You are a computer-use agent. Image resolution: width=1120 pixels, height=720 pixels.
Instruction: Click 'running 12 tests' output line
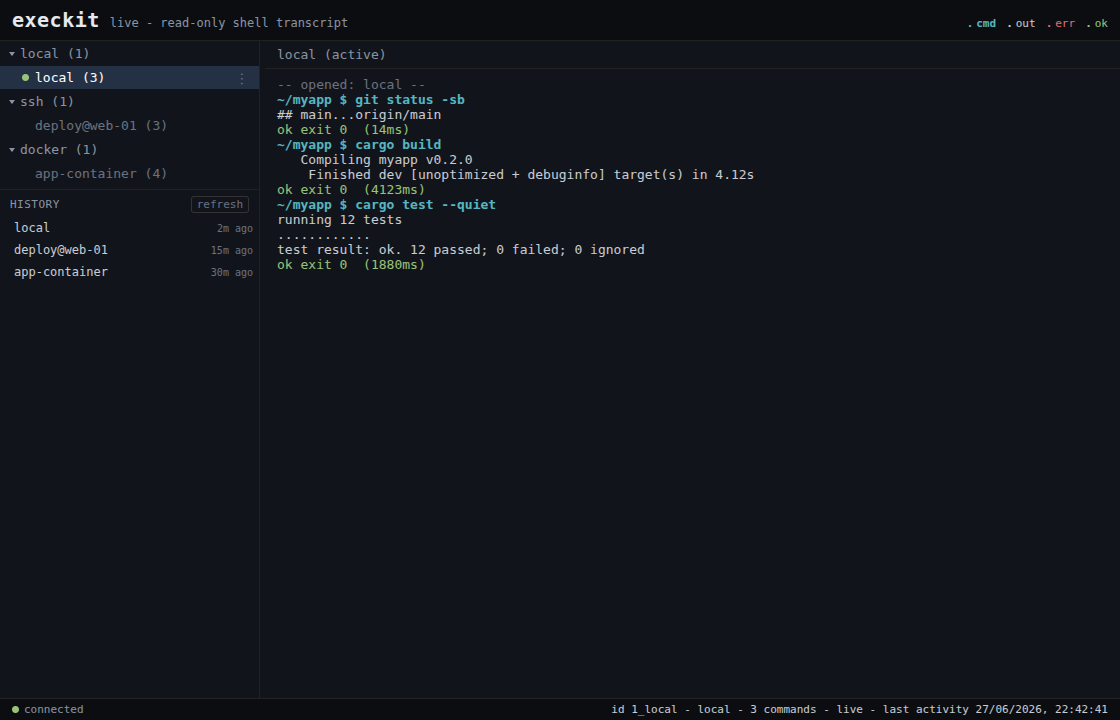[339, 220]
